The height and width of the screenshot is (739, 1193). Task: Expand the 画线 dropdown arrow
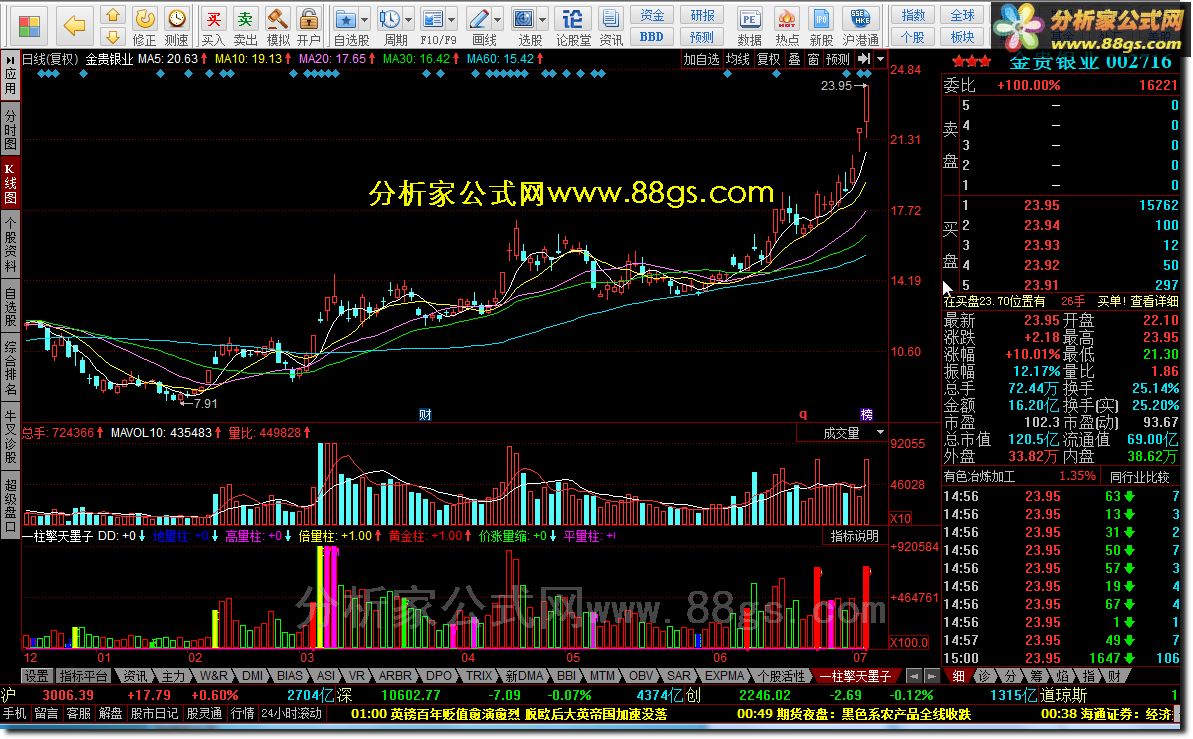coord(498,20)
